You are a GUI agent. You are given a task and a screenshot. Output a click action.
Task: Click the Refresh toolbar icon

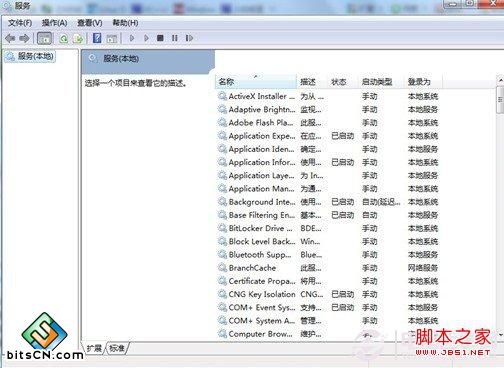[x=63, y=38]
